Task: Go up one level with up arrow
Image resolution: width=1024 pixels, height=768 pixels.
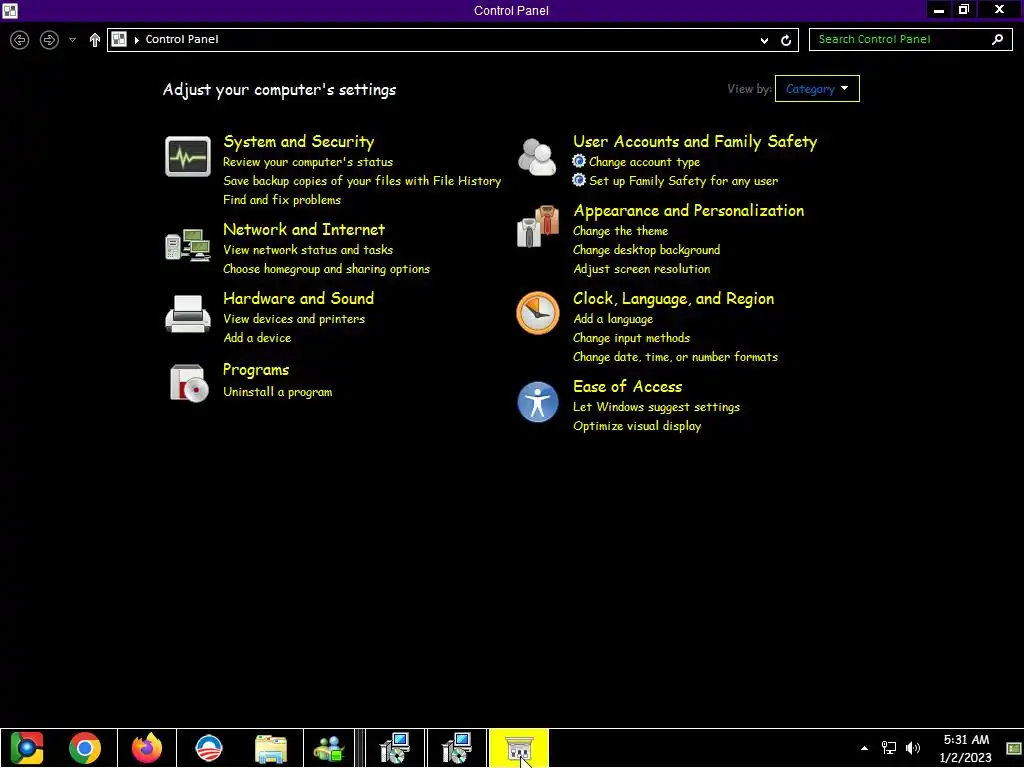Action: pyautogui.click(x=95, y=40)
